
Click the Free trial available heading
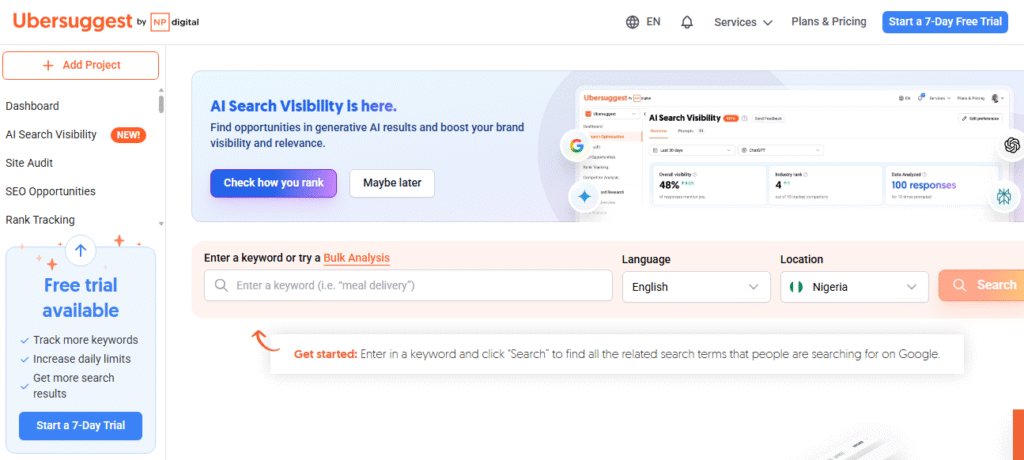tap(81, 297)
